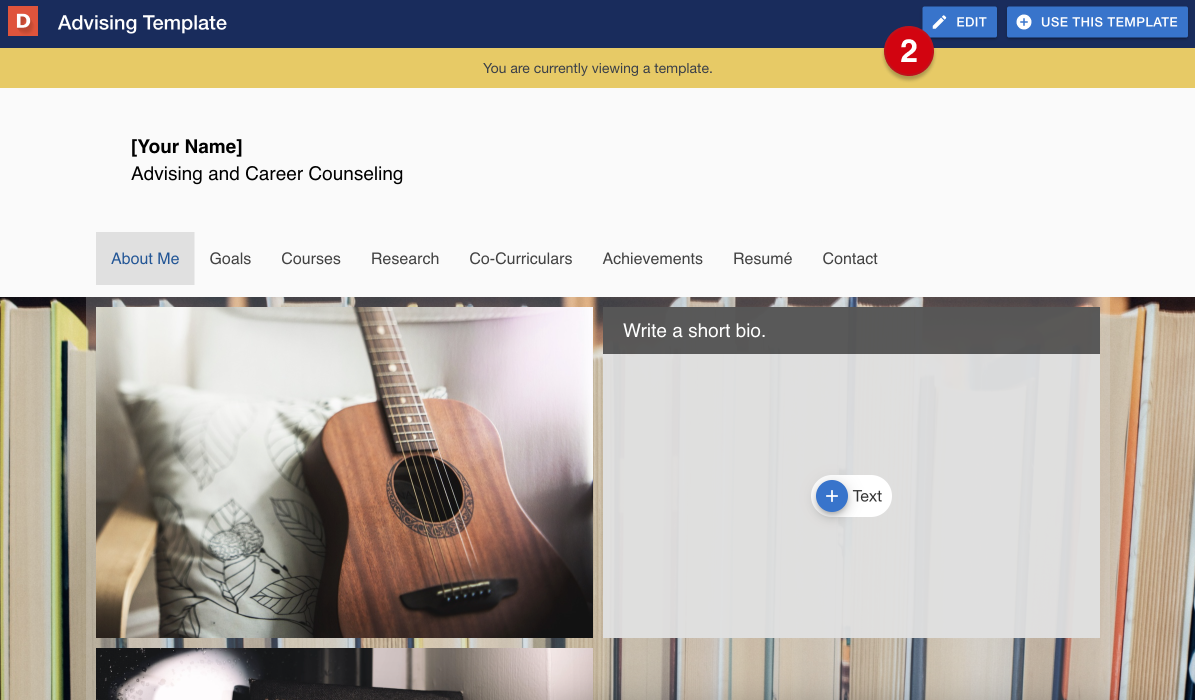Click Advising and Career Counseling subtitle
Screen dimensions: 1195x700
(267, 174)
